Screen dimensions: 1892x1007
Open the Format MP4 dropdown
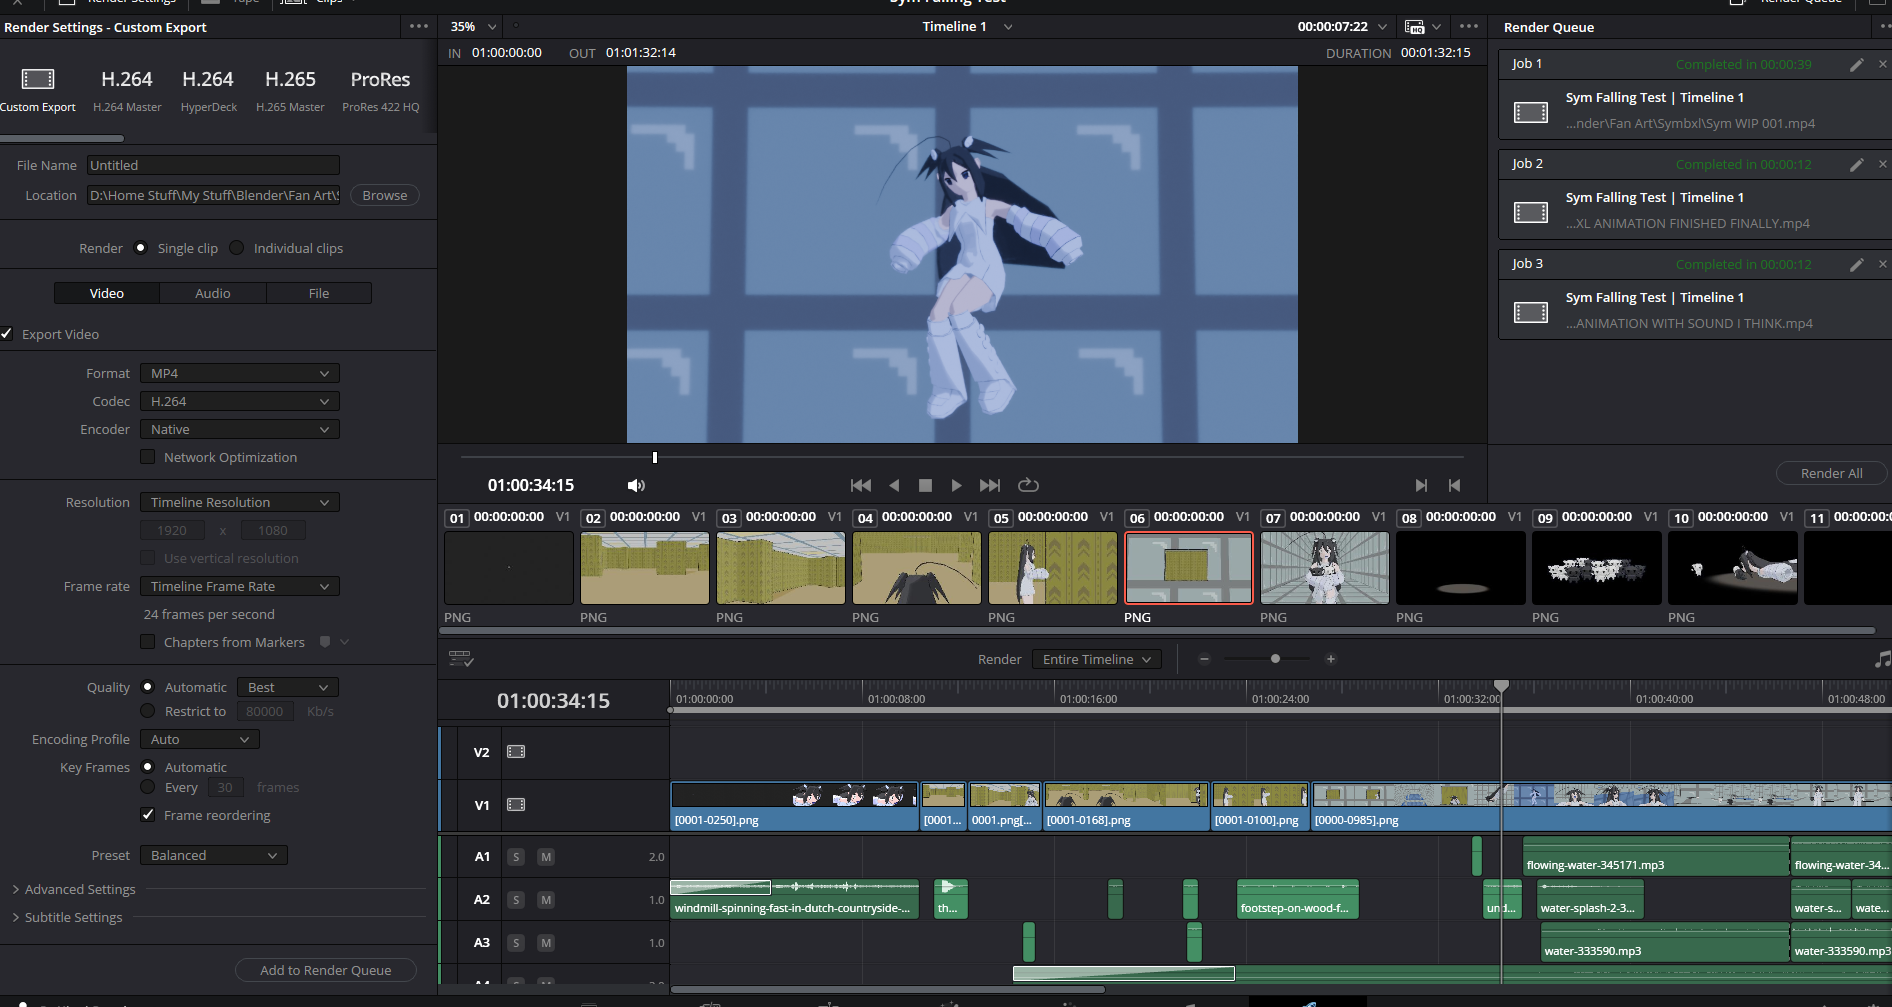[x=240, y=373]
